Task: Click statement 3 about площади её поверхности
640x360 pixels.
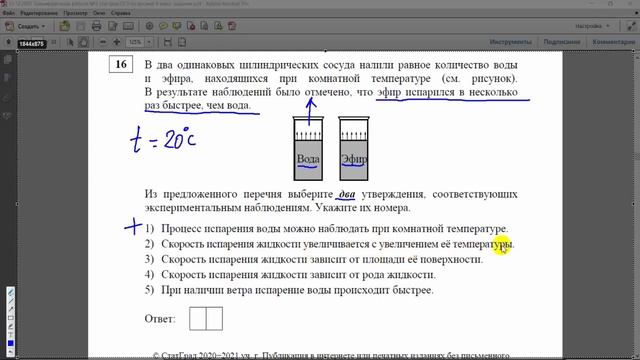Action: (314, 259)
